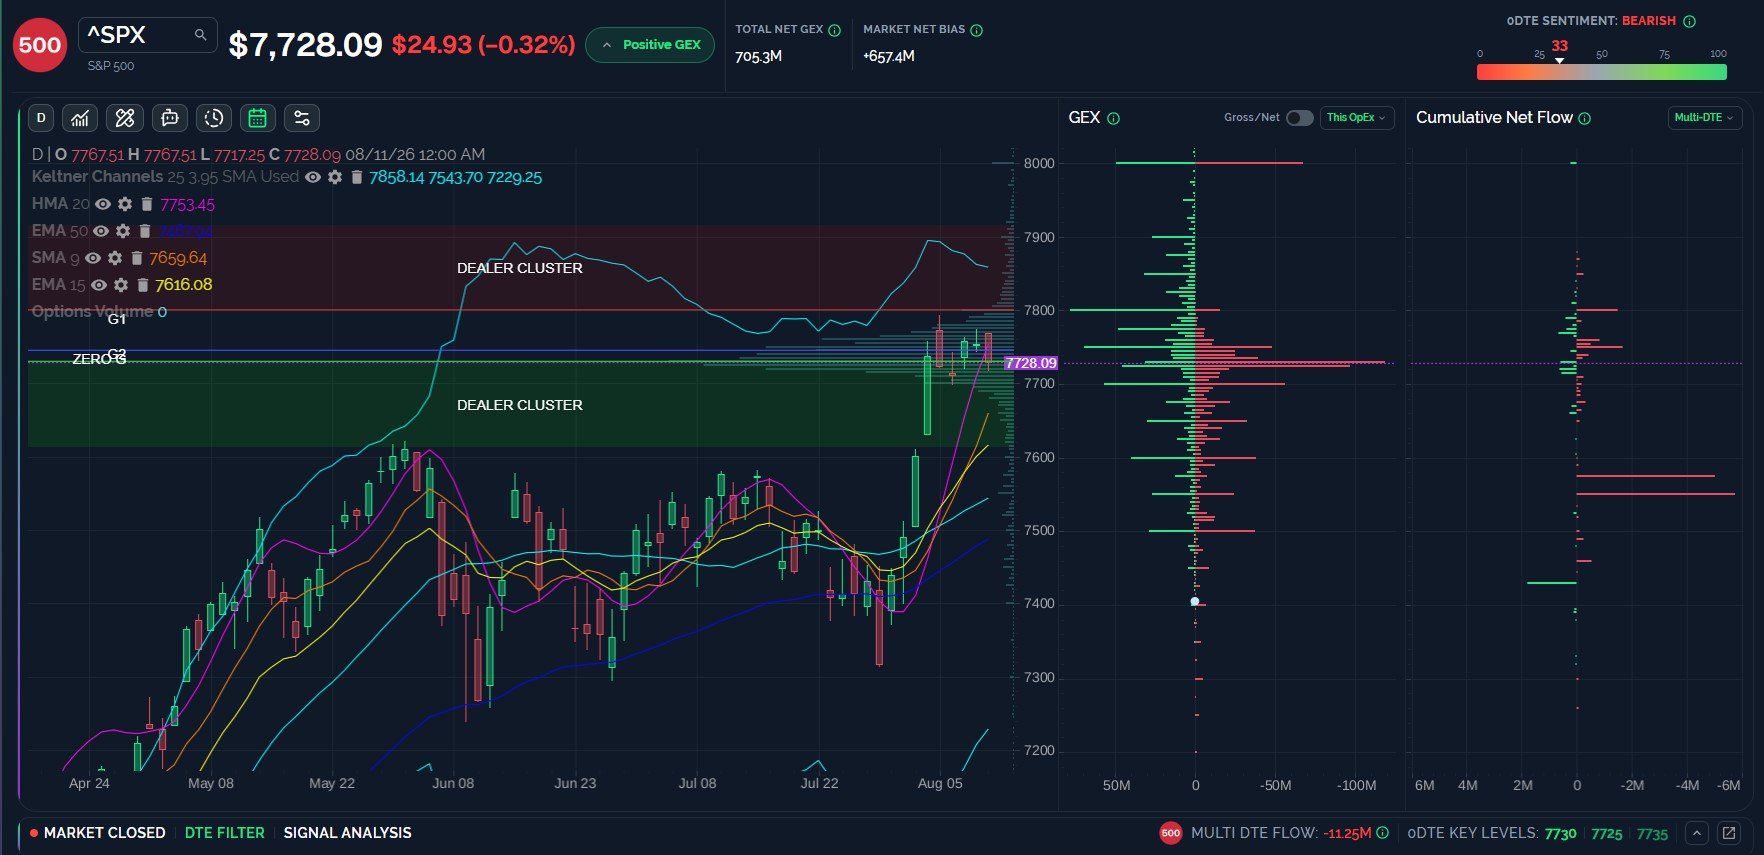The width and height of the screenshot is (1764, 855).
Task: Toggle visibility of SMA 9 indicator
Action: [x=93, y=258]
